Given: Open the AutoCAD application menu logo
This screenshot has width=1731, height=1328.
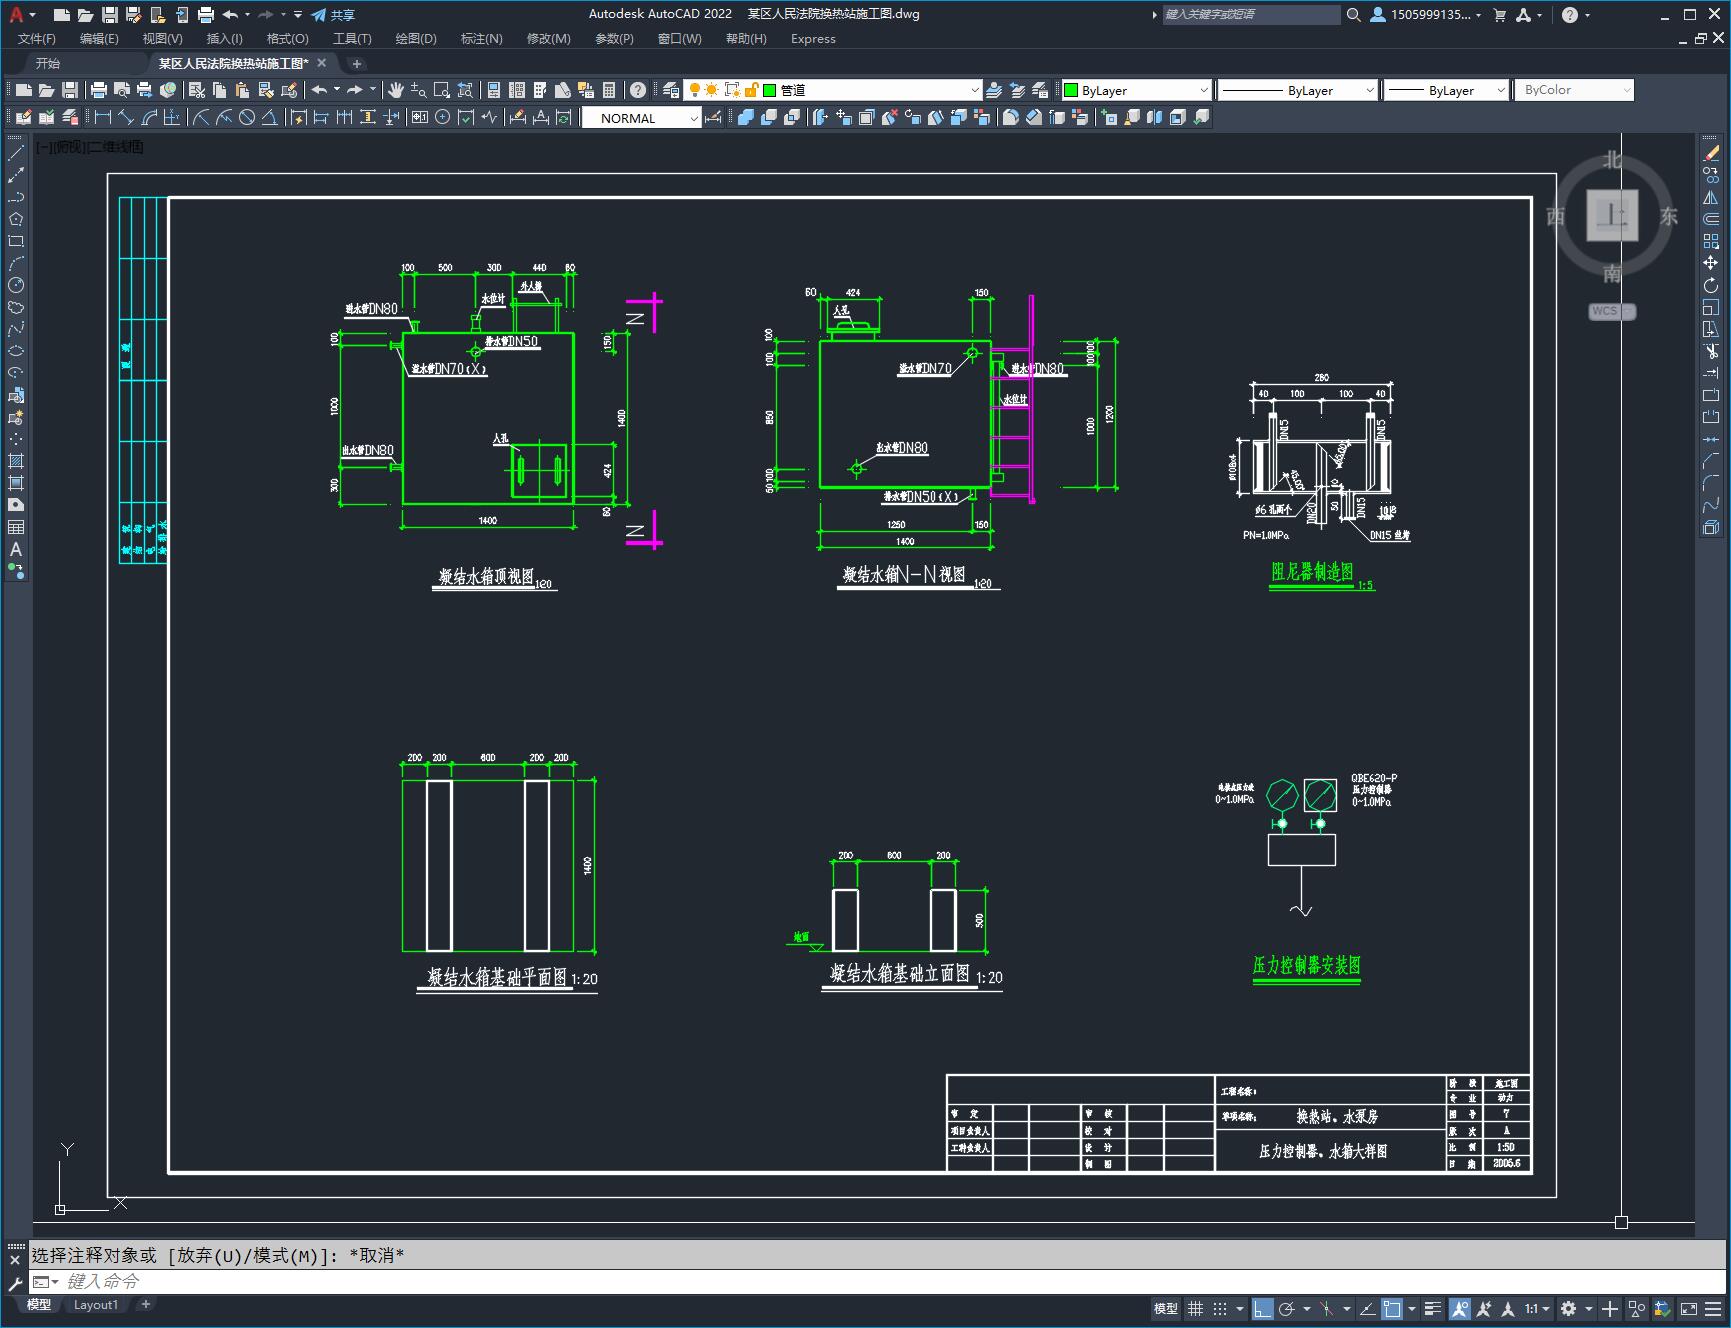Looking at the screenshot, I should 16,15.
